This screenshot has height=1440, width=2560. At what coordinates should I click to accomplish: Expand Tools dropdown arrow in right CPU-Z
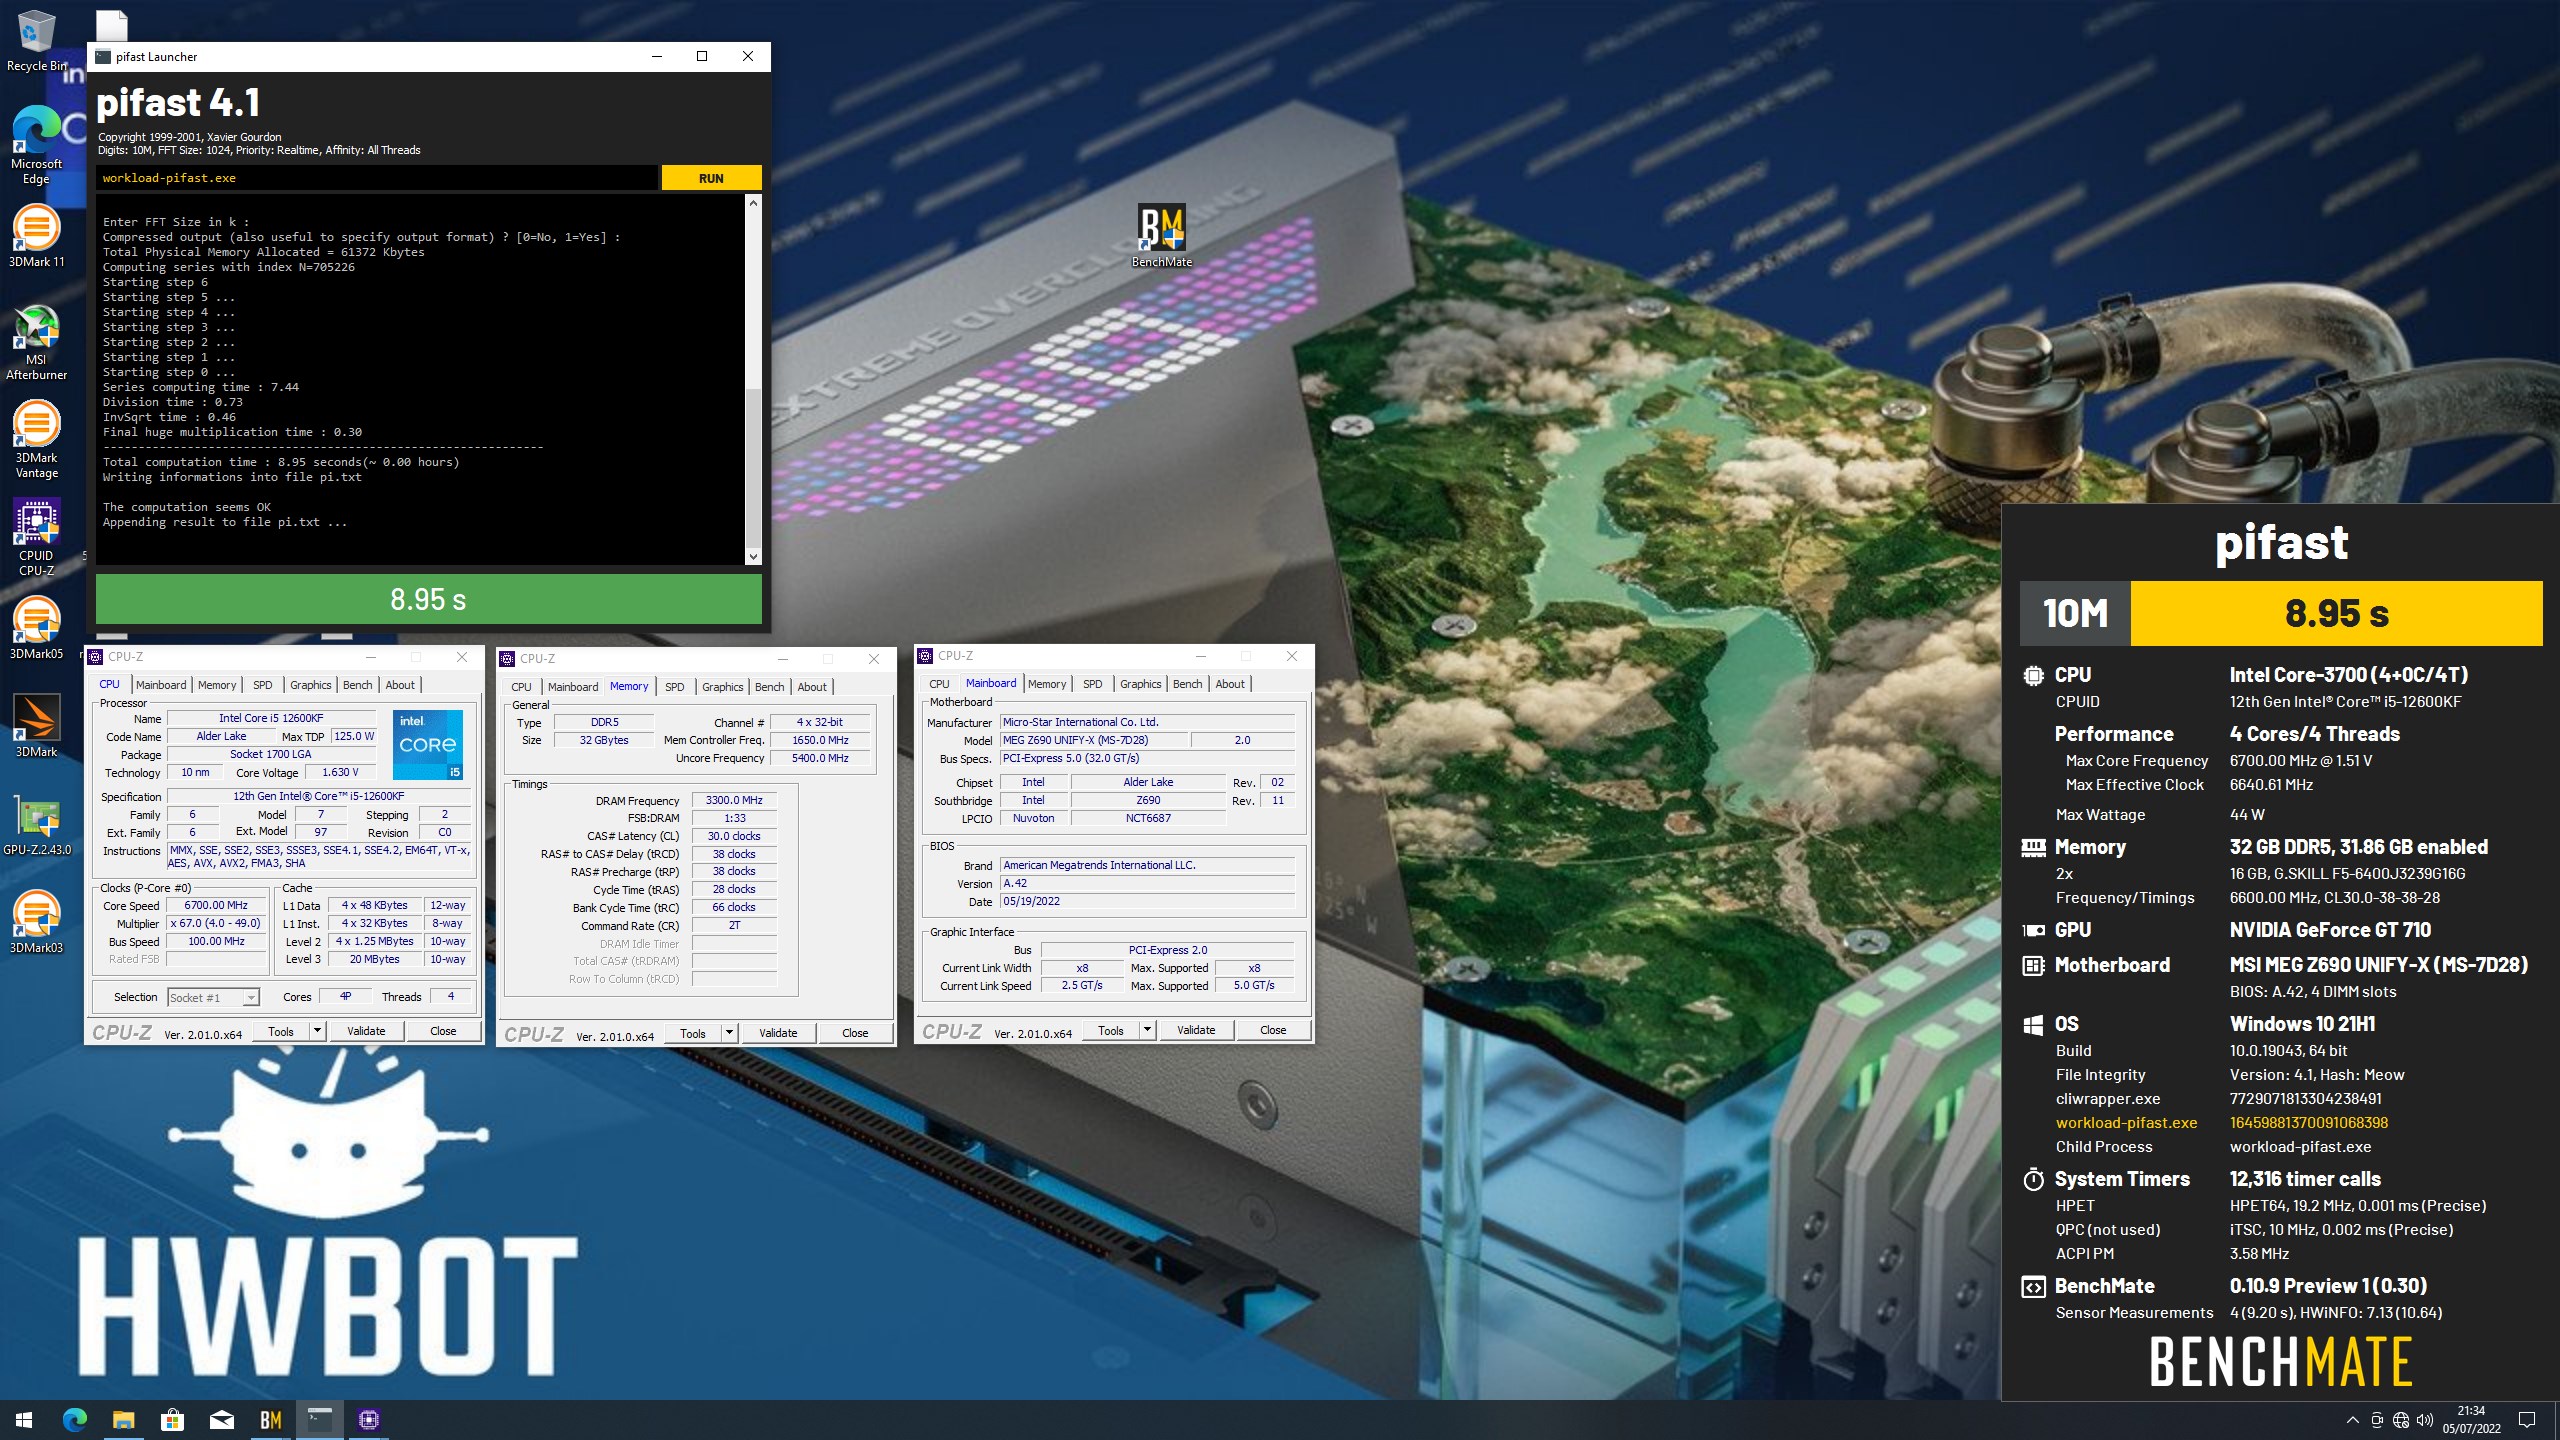coord(1147,1030)
